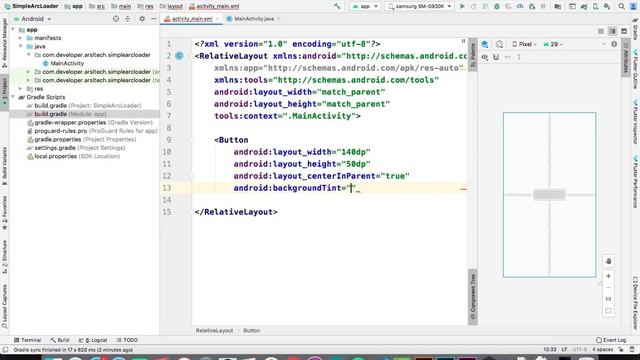Switch to the MainActivity.java editor tab
Image resolution: width=640 pixels, height=360 pixels.
253,19
